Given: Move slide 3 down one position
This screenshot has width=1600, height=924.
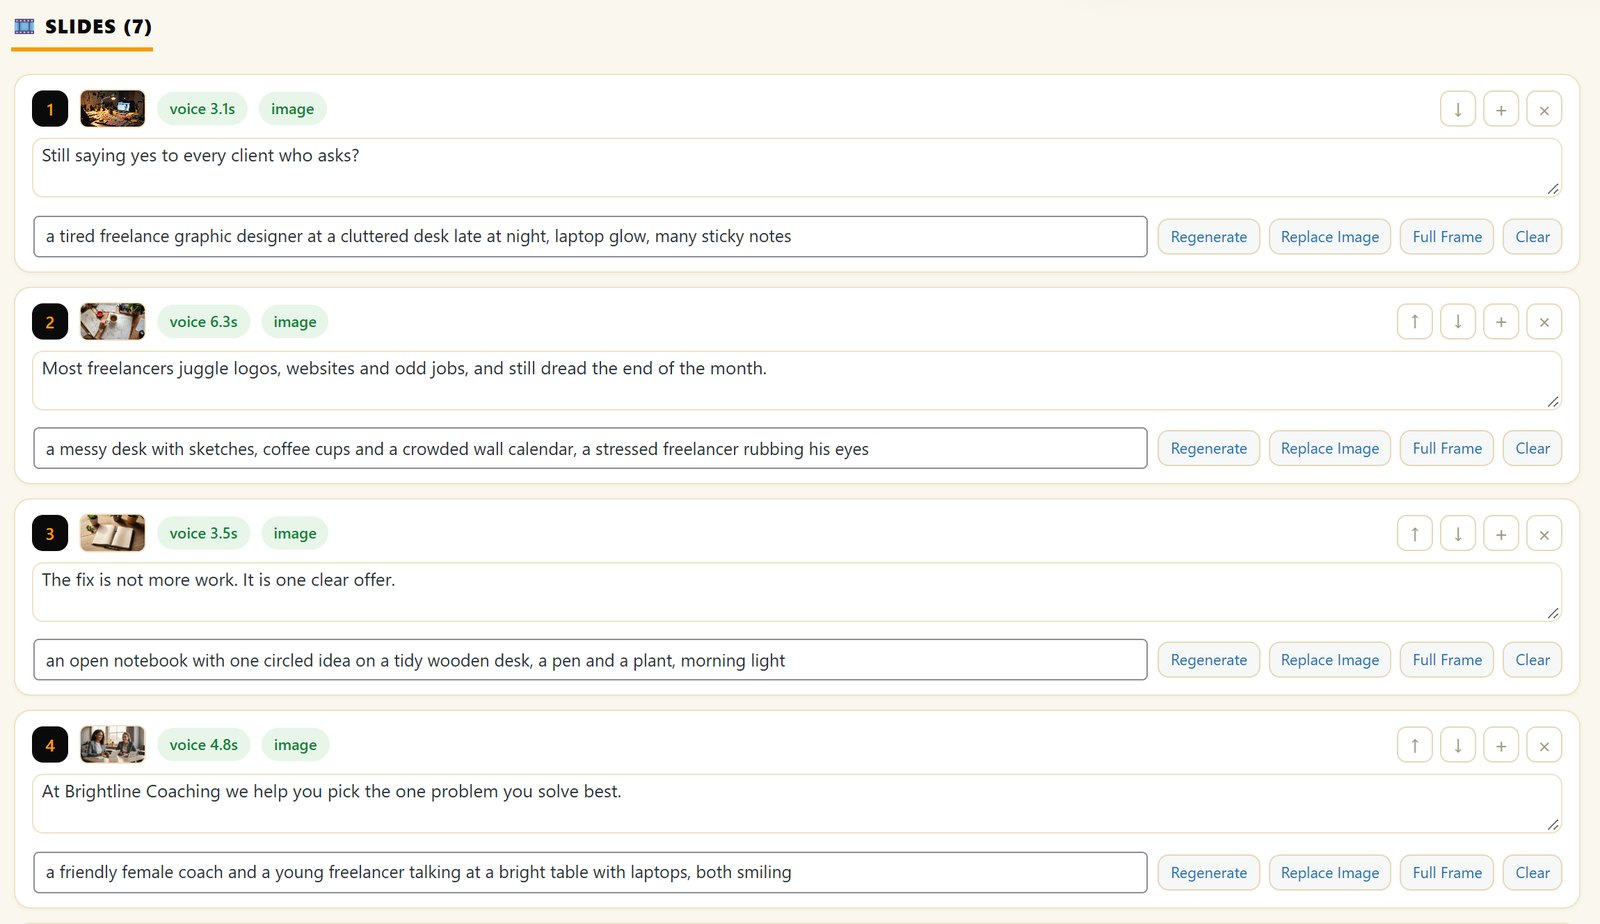Looking at the screenshot, I should click(1458, 533).
